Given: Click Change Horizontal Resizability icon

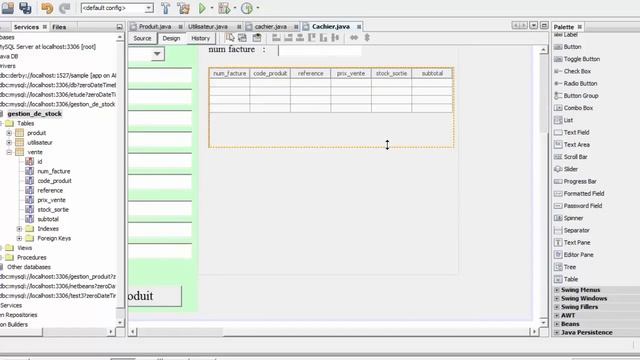Looking at the screenshot, I should tap(354, 38).
